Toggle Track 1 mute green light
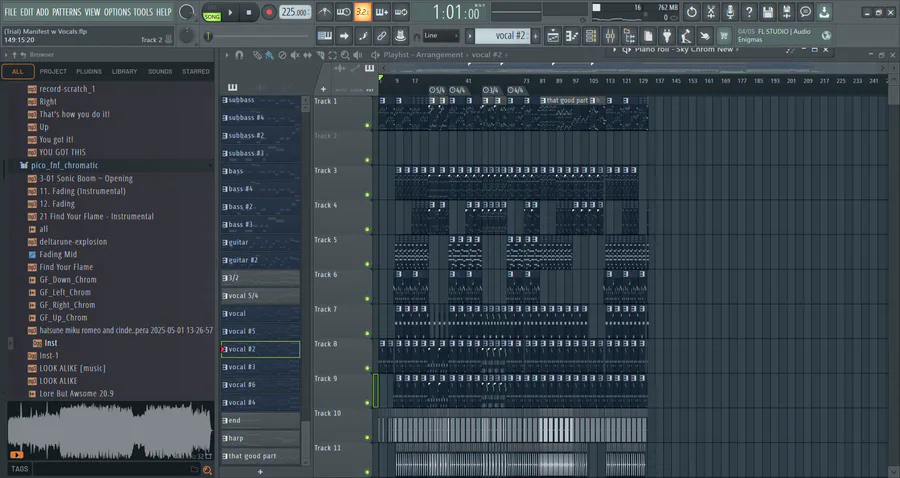Viewport: 900px width, 478px height. [x=367, y=125]
